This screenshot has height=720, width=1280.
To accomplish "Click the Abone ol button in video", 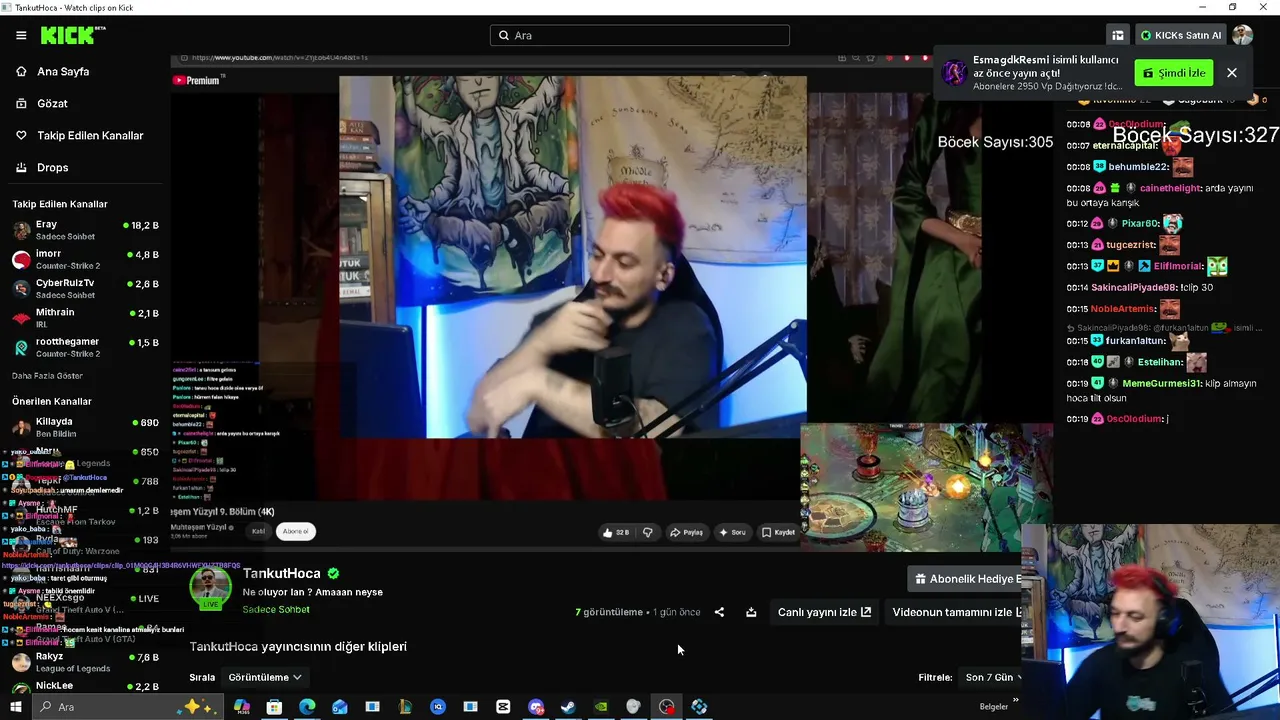I will point(296,531).
